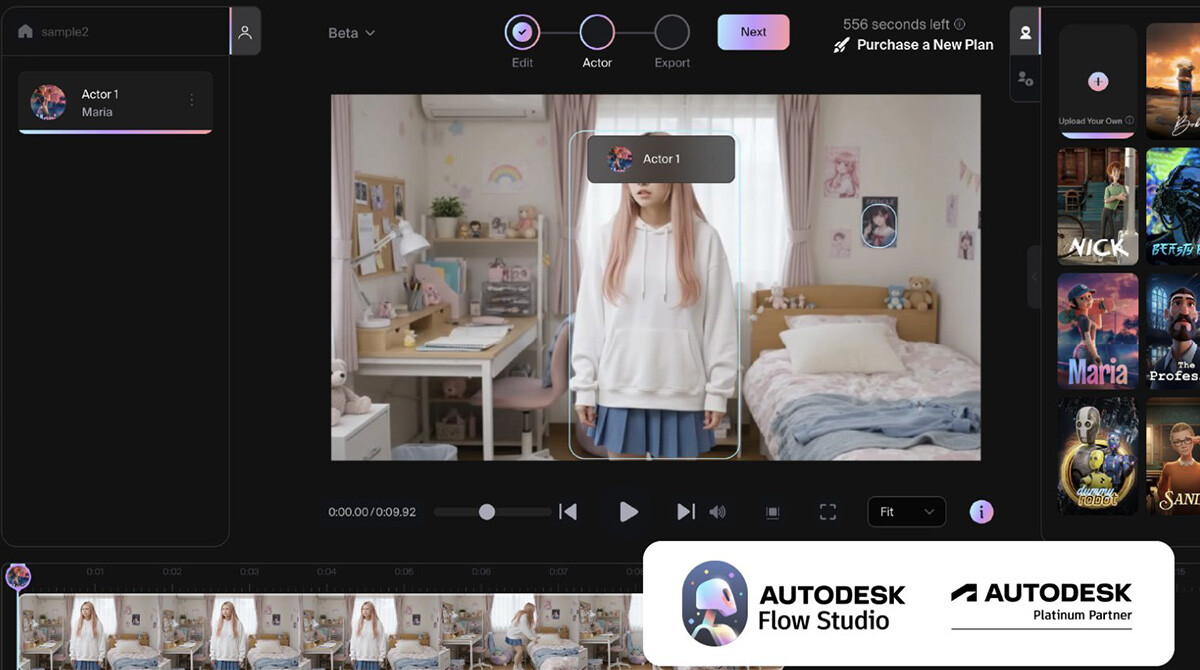Click Purchase a New Plan link

[925, 45]
